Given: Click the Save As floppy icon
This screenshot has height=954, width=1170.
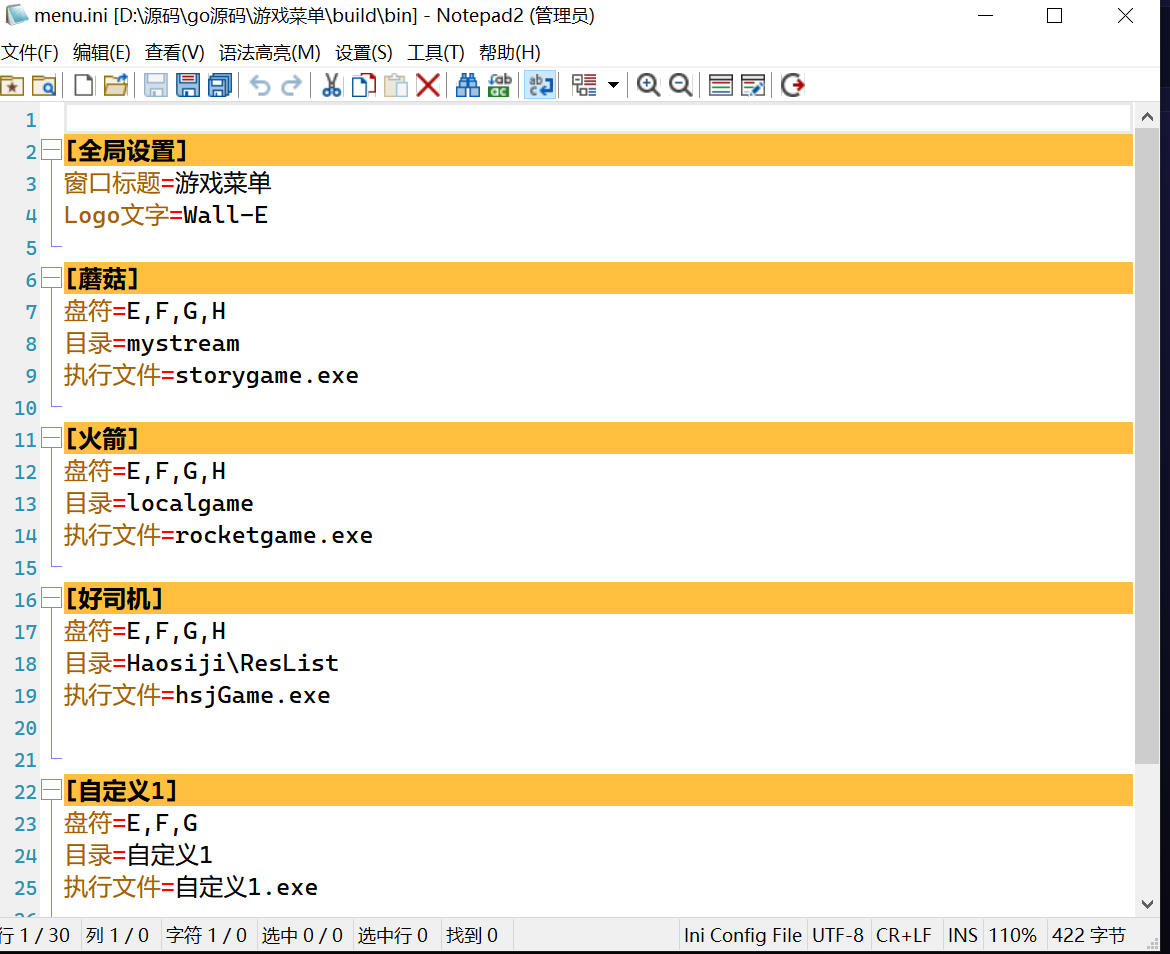Looking at the screenshot, I should click(x=187, y=85).
